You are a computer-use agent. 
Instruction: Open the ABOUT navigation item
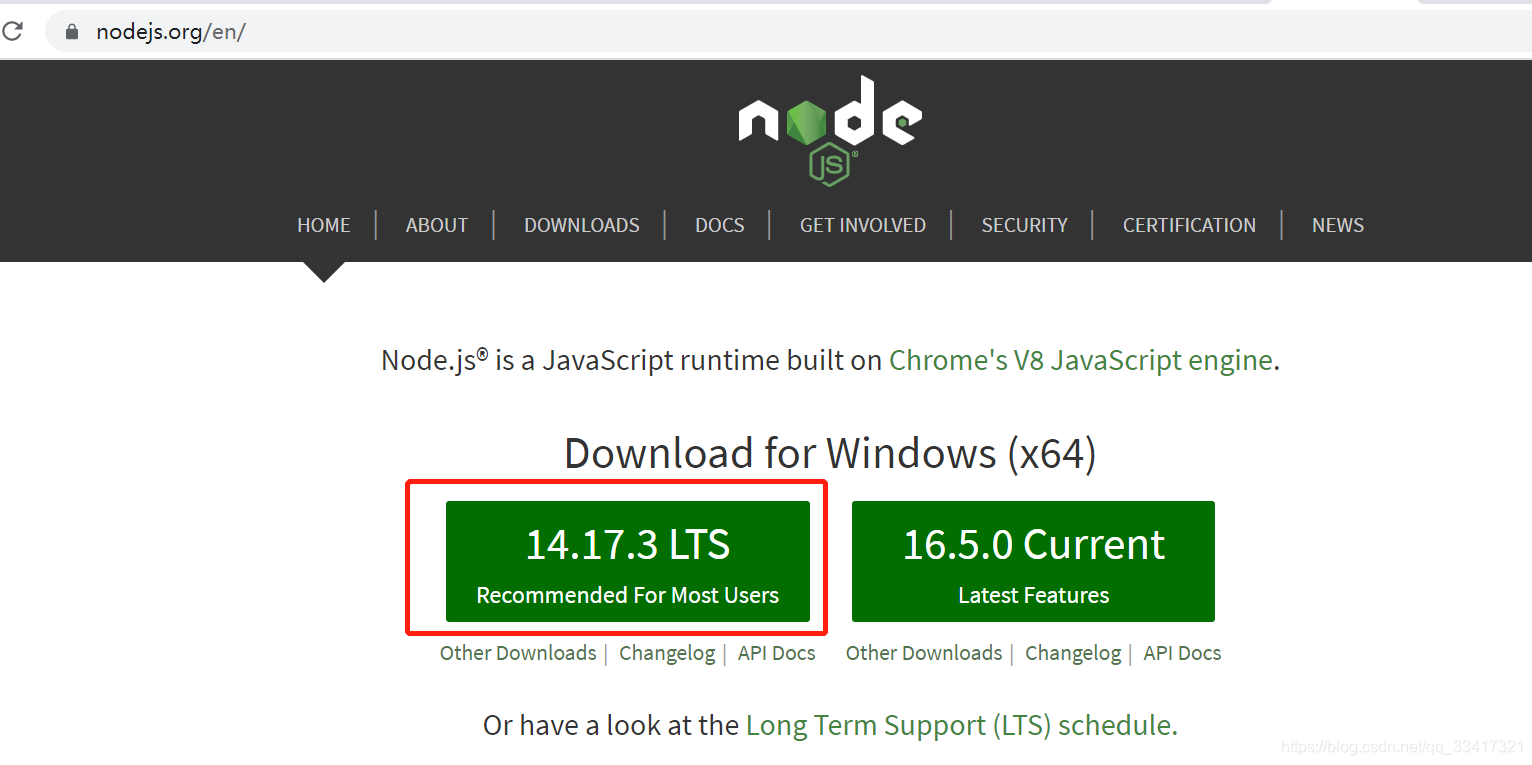437,225
